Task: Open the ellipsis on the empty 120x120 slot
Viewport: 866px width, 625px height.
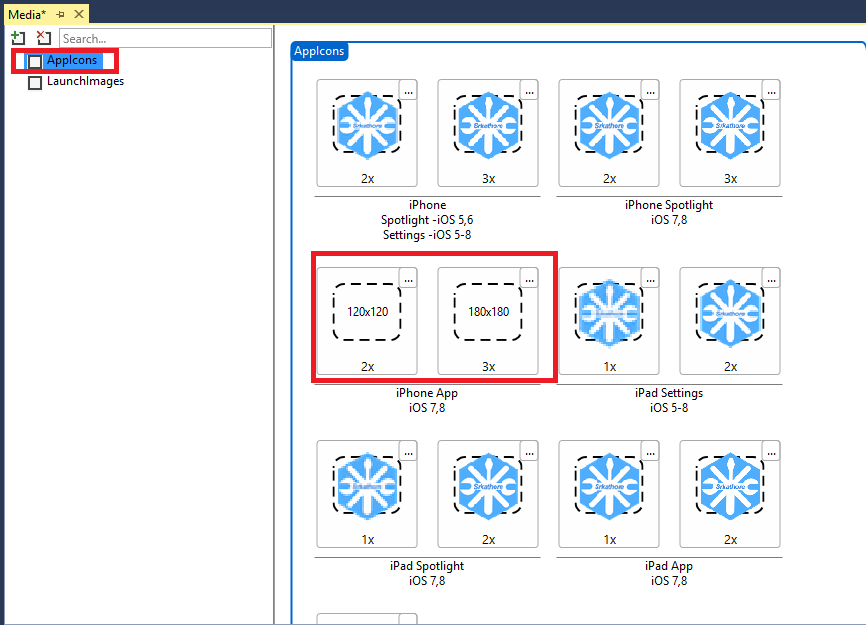Action: [x=408, y=280]
